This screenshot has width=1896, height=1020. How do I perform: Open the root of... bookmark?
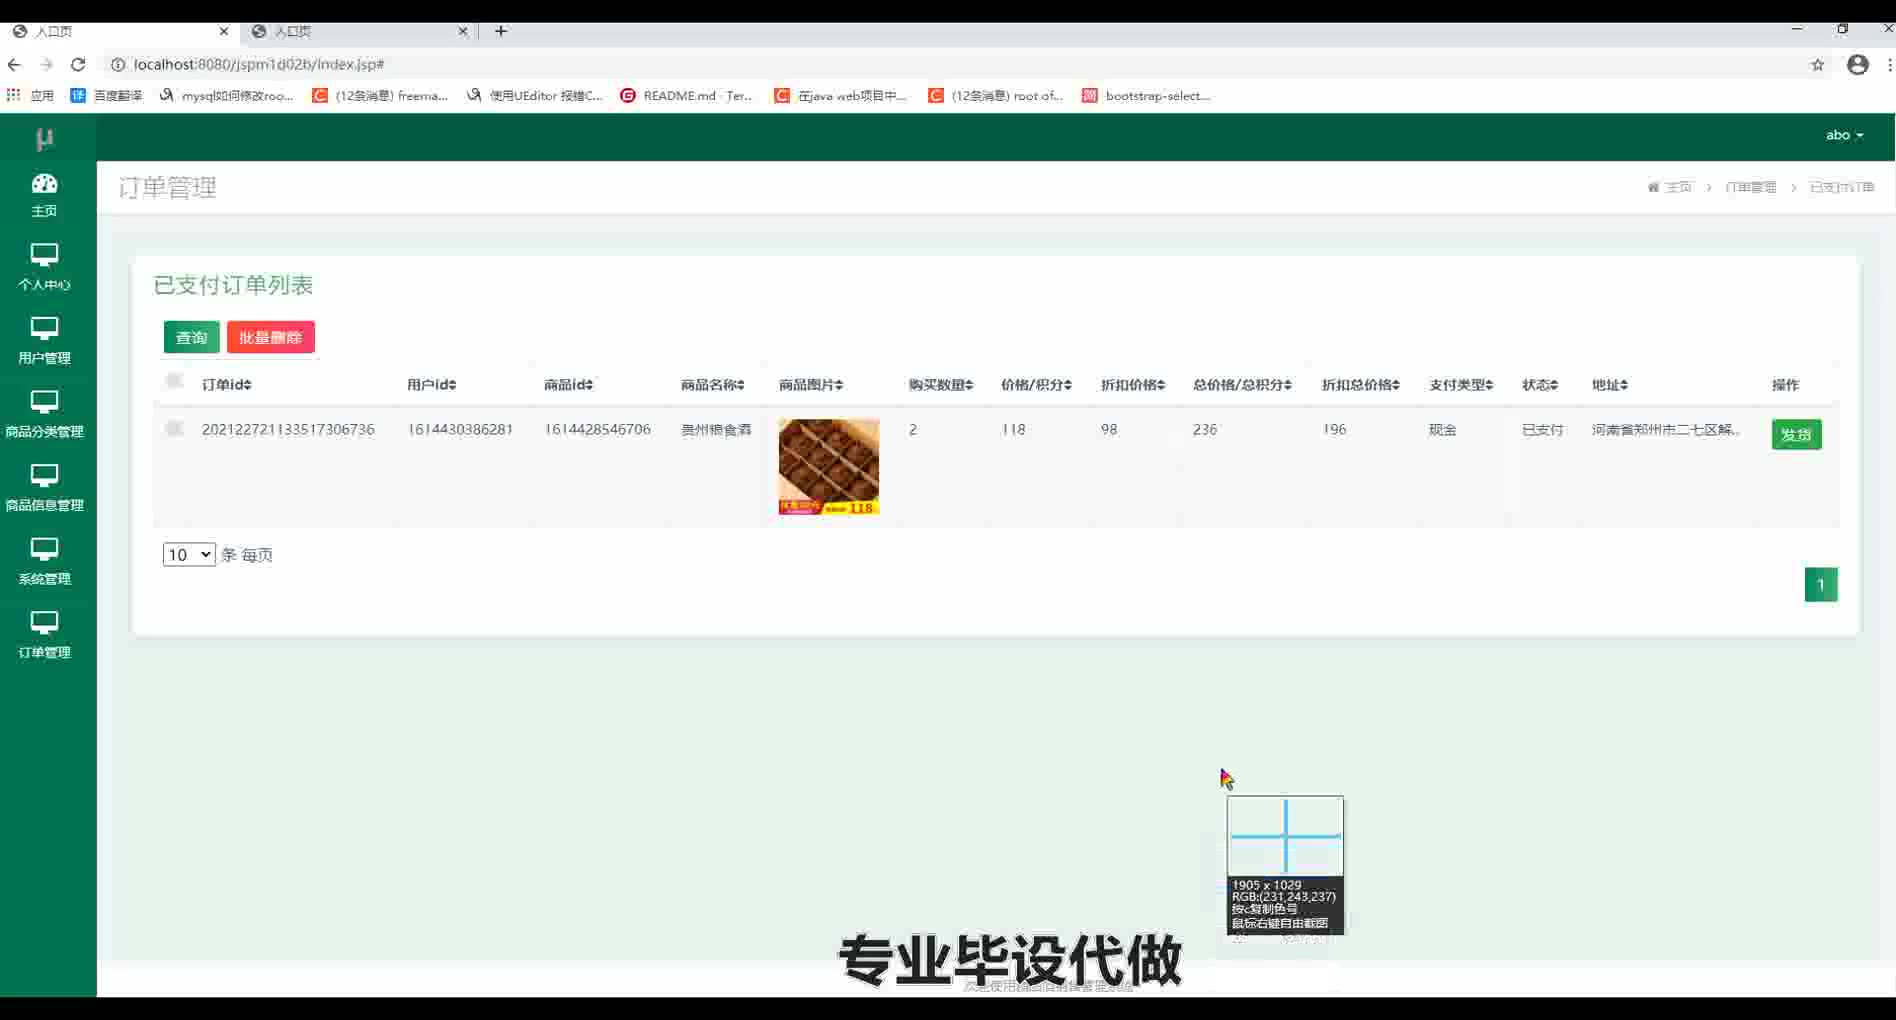click(x=995, y=95)
